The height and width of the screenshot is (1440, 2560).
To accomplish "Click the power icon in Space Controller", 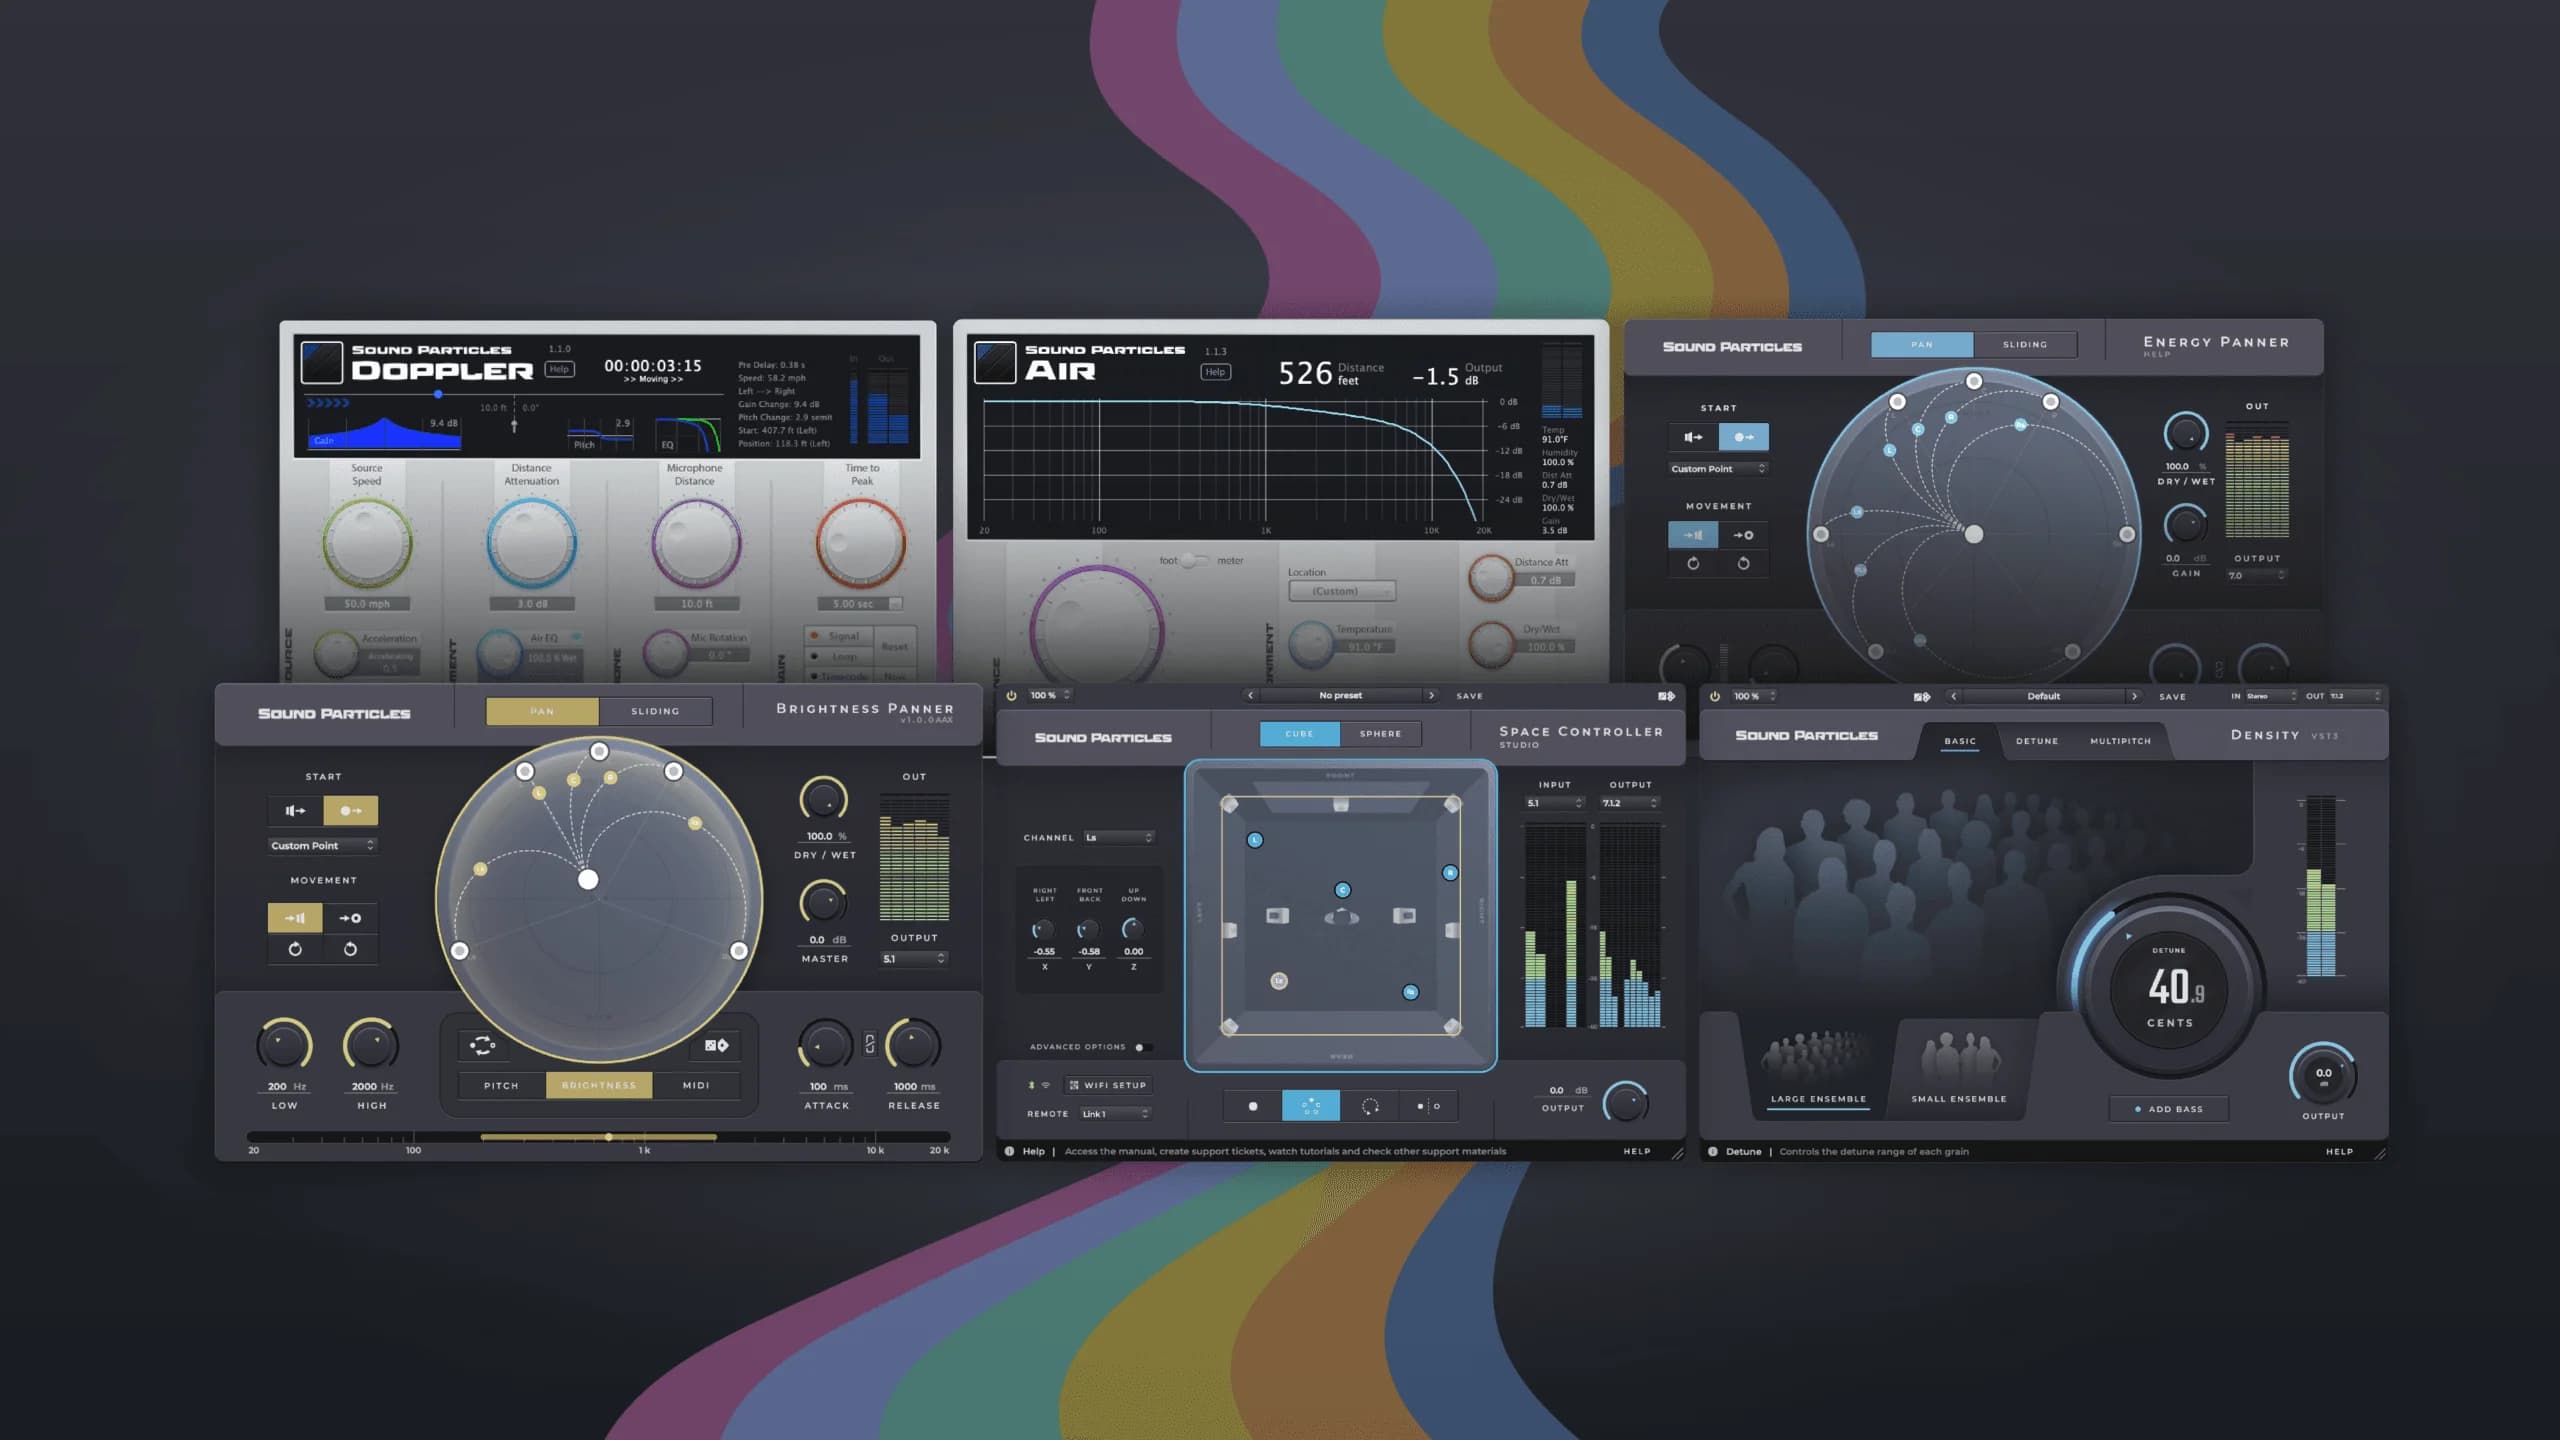I will click(x=1010, y=695).
